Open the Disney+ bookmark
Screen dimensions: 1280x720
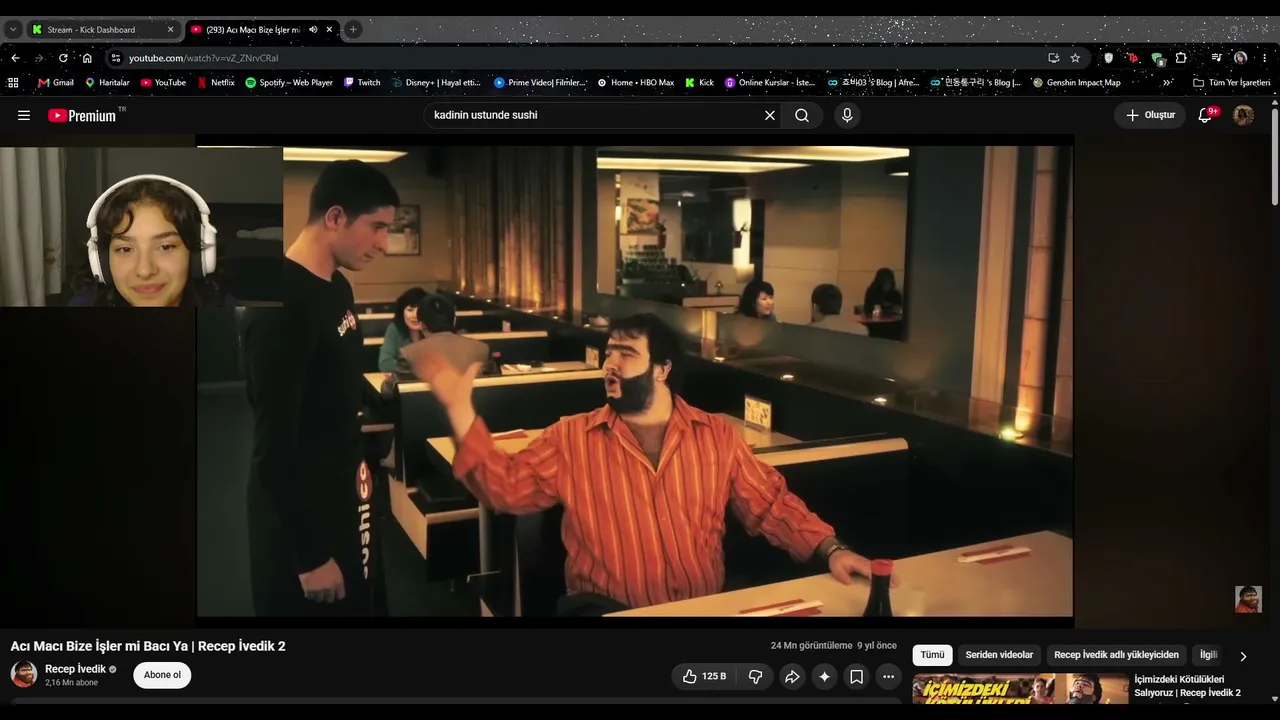437,83
